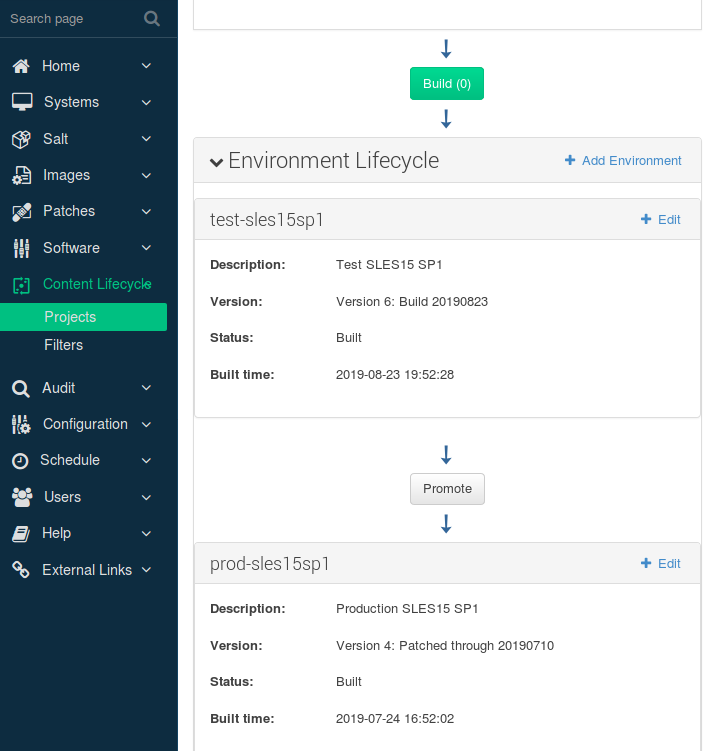Expand the Configuration menu chevron

coord(147,425)
